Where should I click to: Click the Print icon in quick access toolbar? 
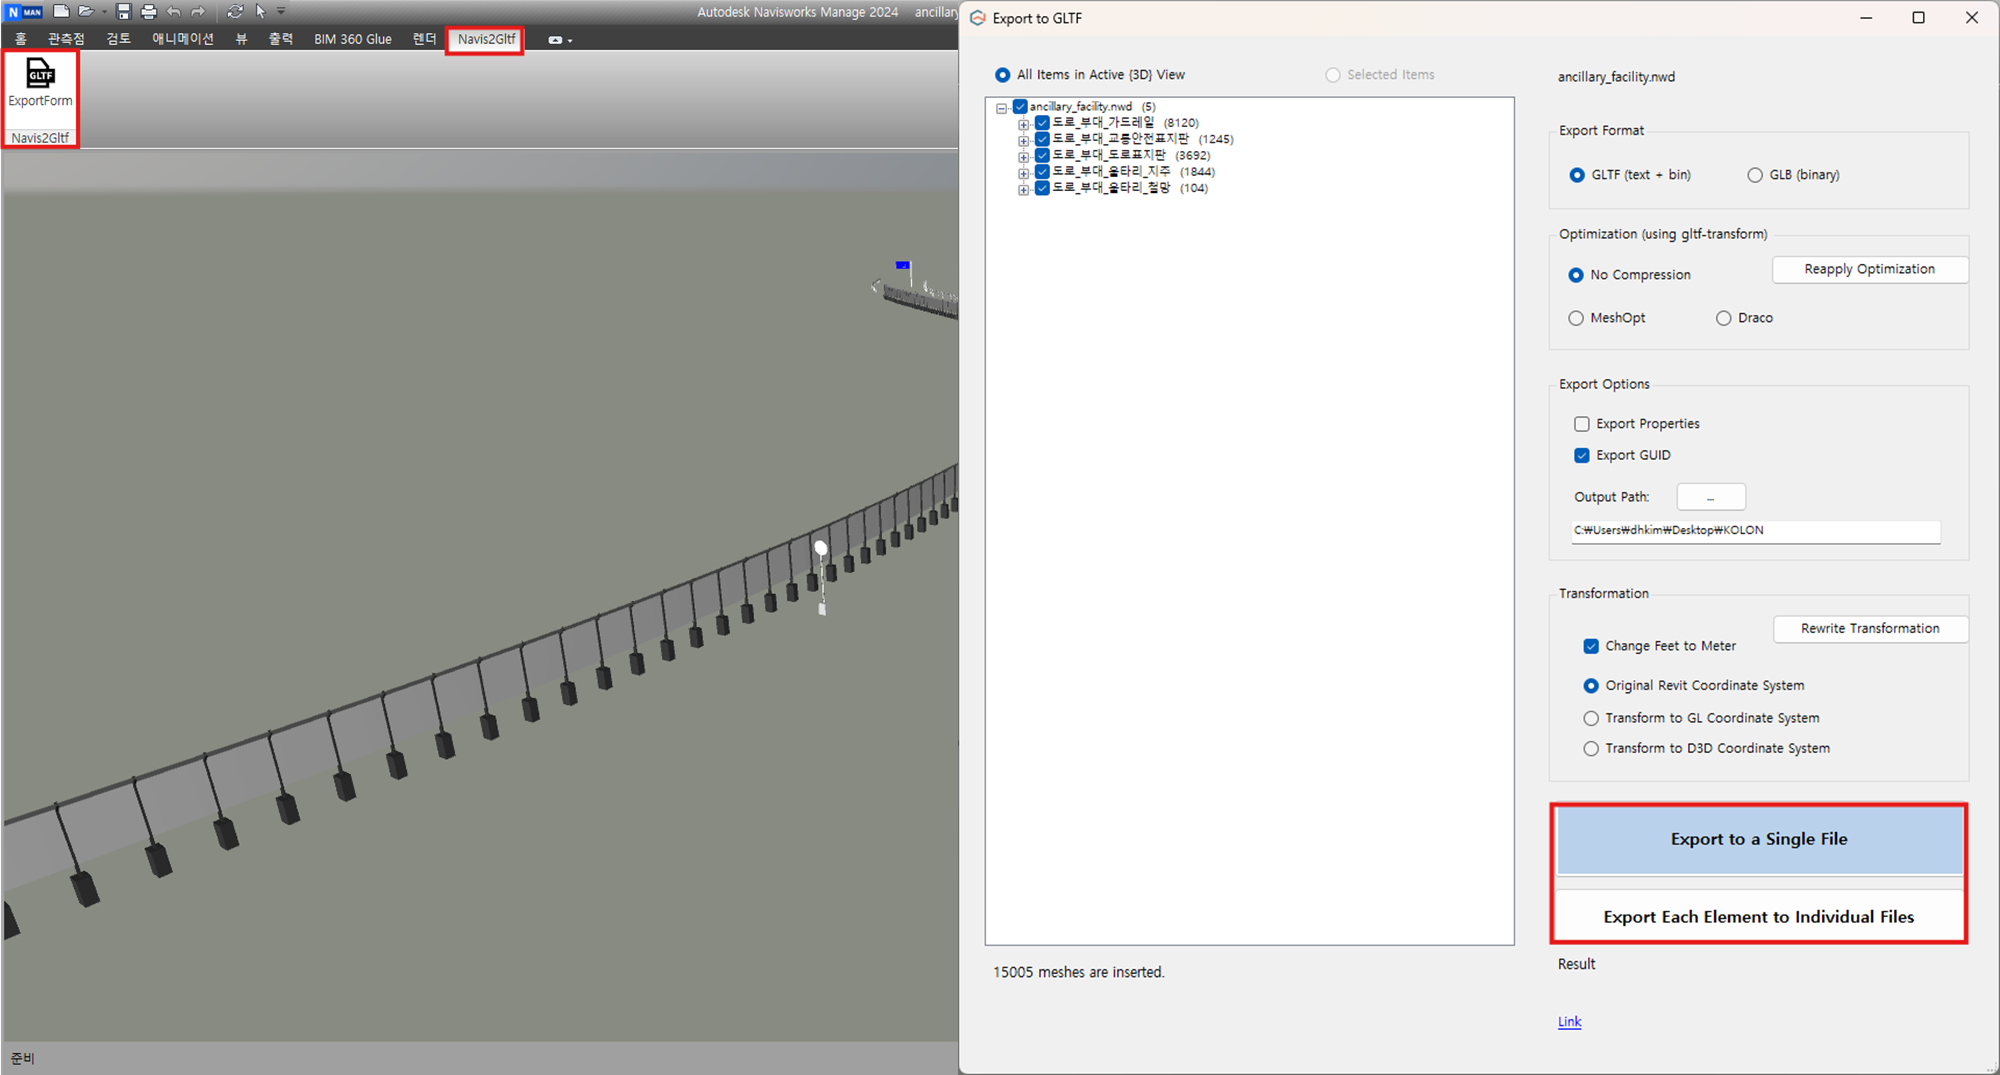[x=148, y=12]
